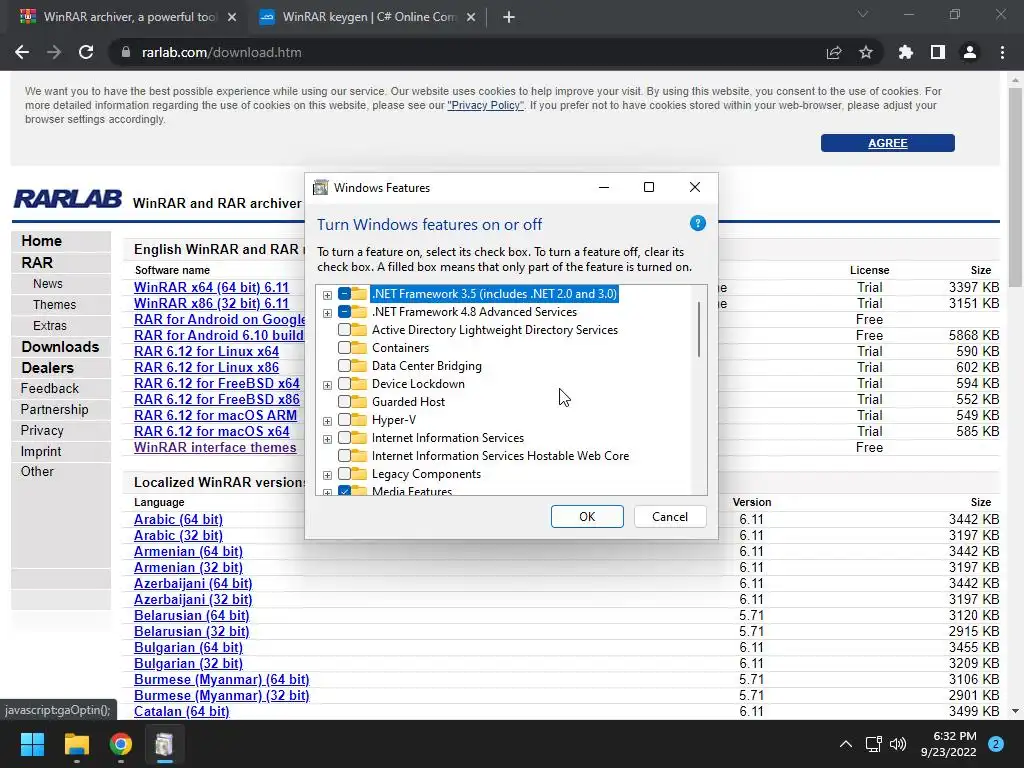Open File Explorer from taskbar
Screen dimensions: 1024x768
pos(76,744)
